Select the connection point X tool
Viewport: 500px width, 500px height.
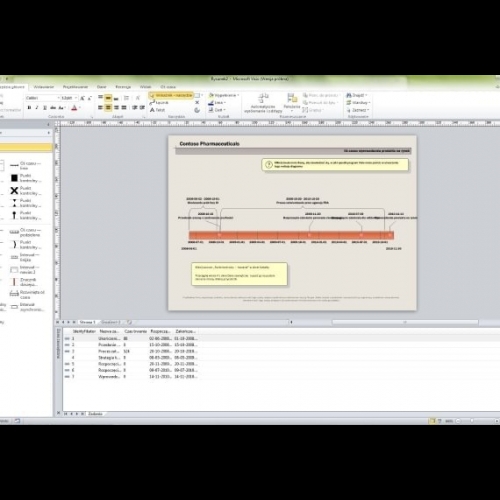197,103
